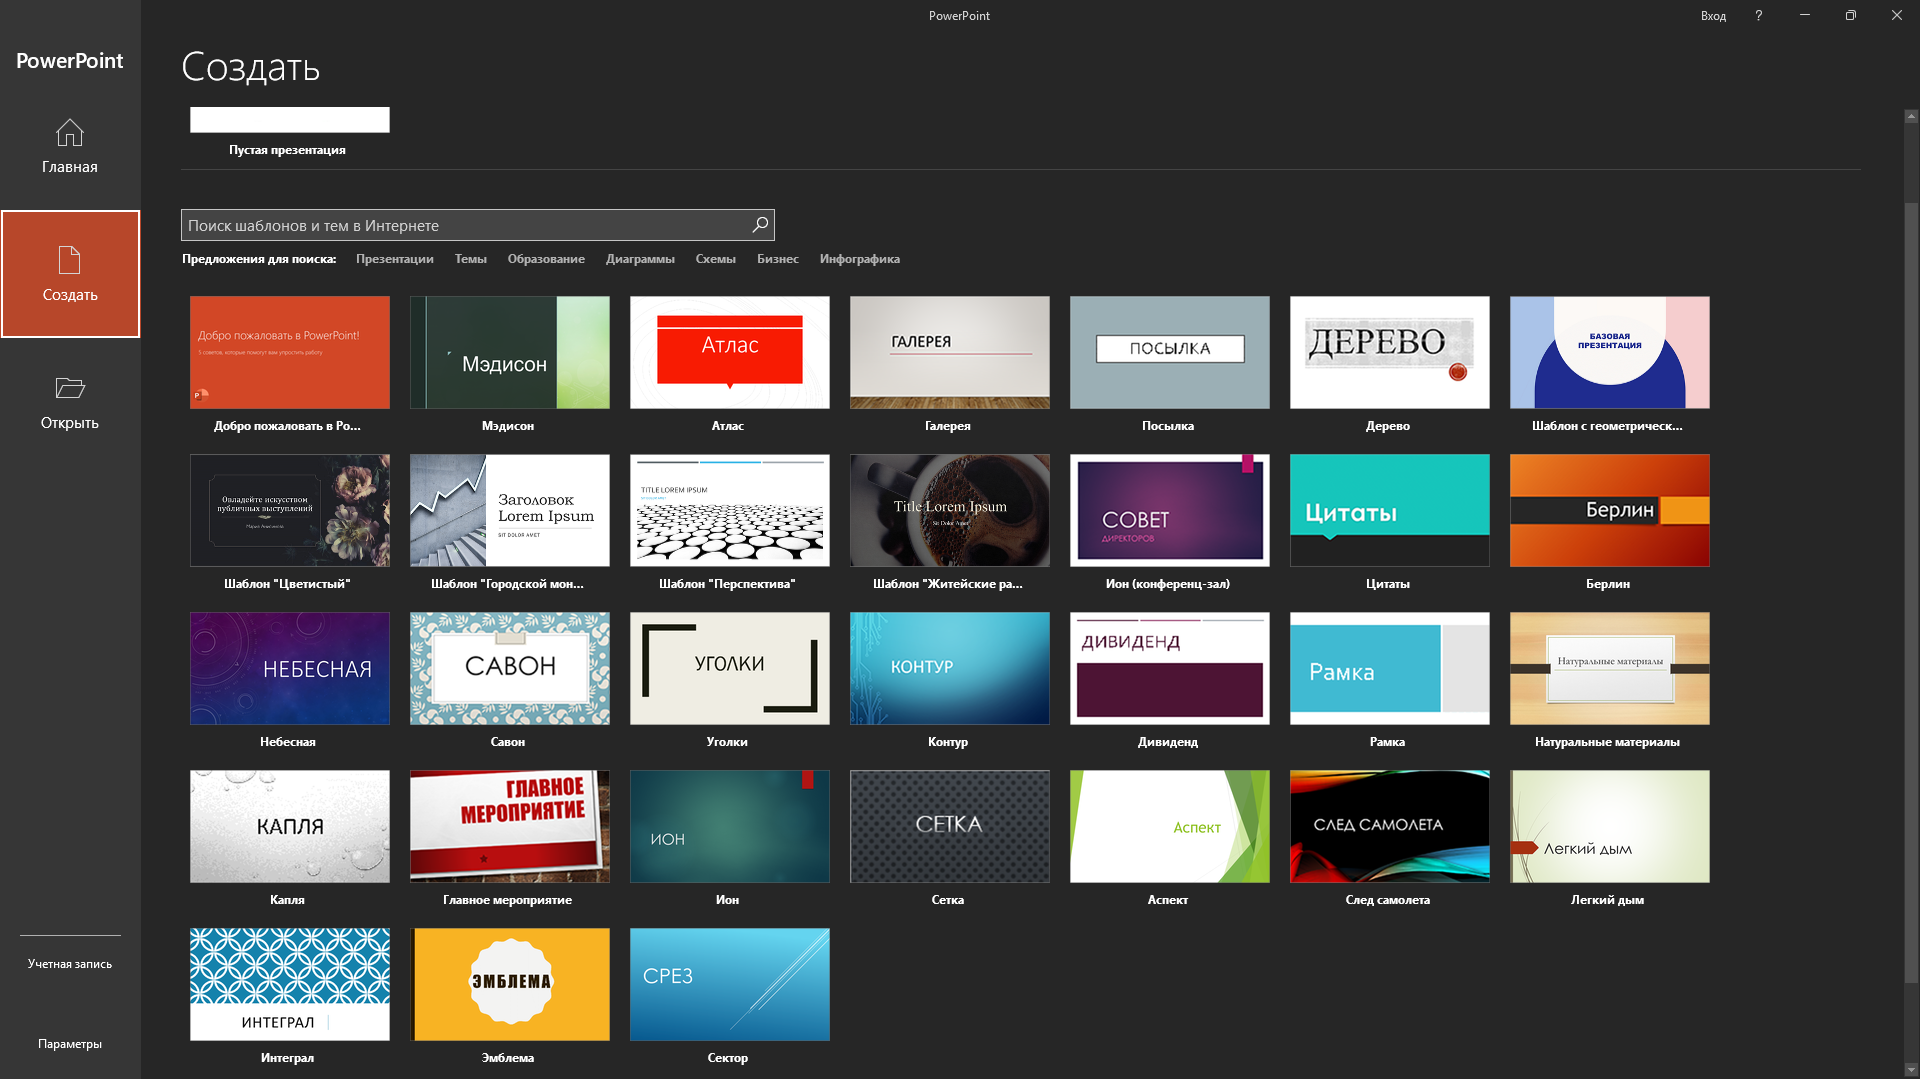Click the scrollbar down arrow
Image resolution: width=1920 pixels, height=1080 pixels.
tap(1911, 1069)
